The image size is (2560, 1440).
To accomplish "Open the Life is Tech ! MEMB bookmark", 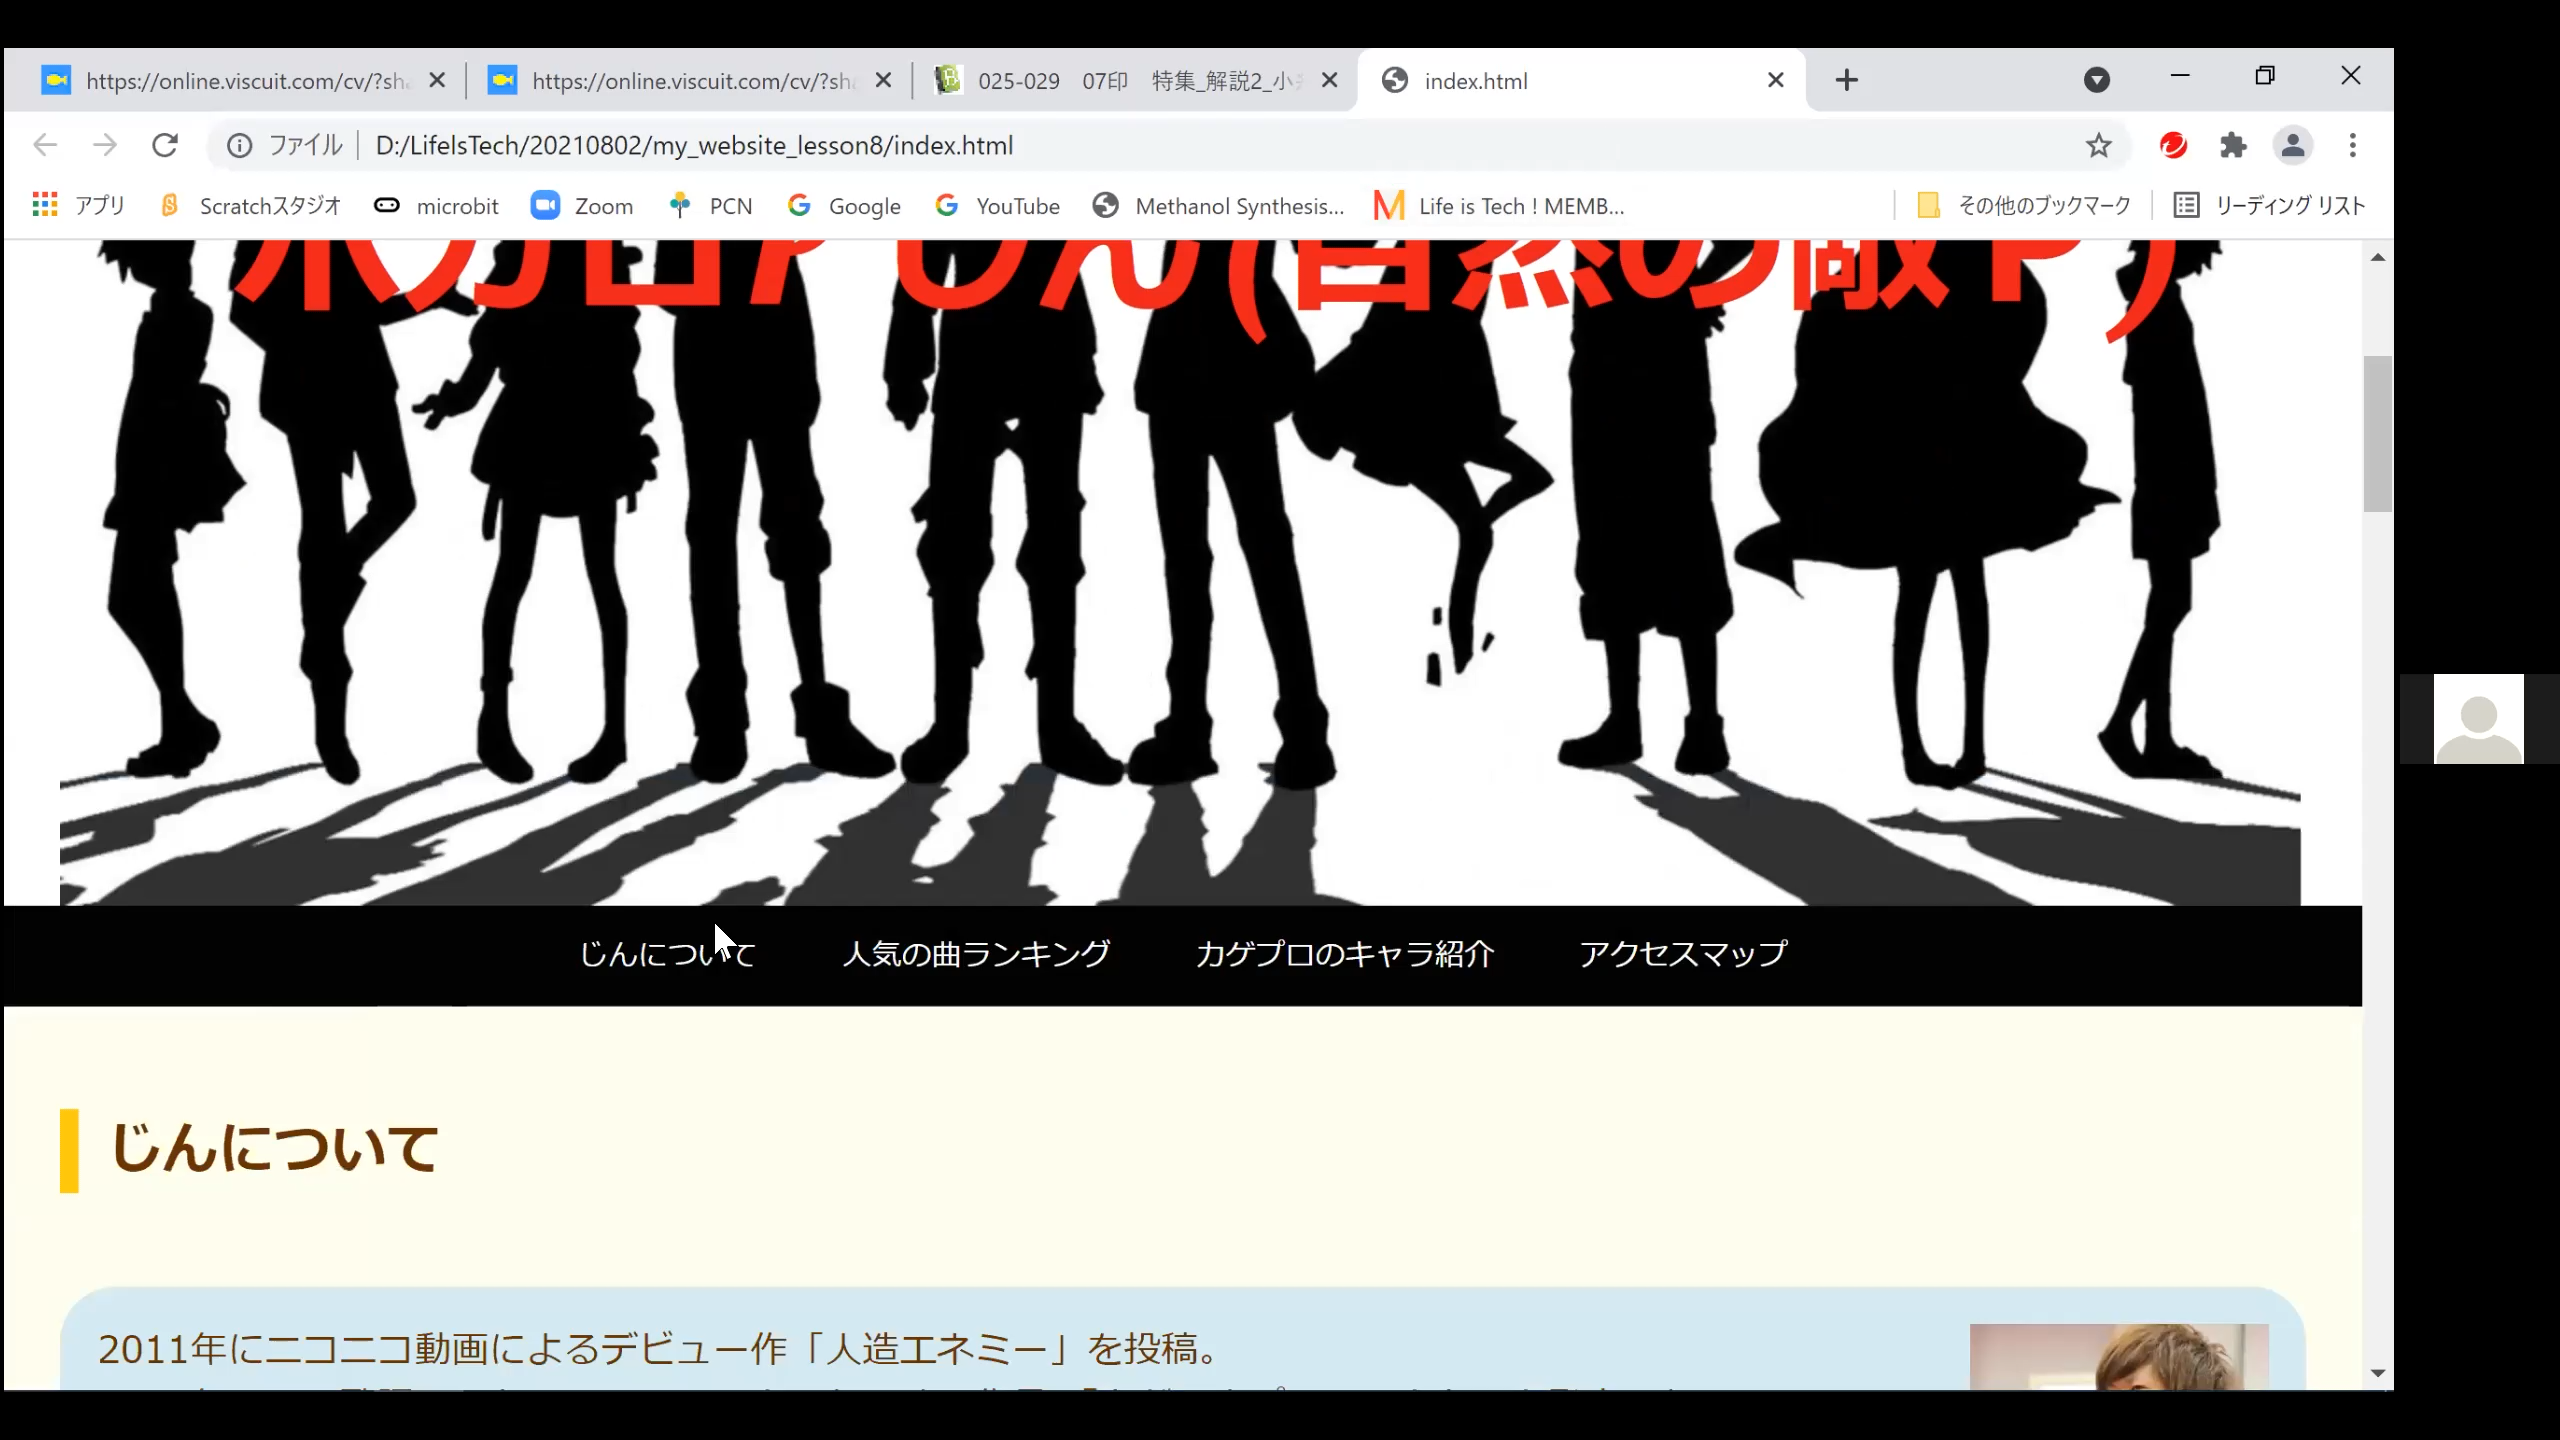I will [x=1499, y=206].
